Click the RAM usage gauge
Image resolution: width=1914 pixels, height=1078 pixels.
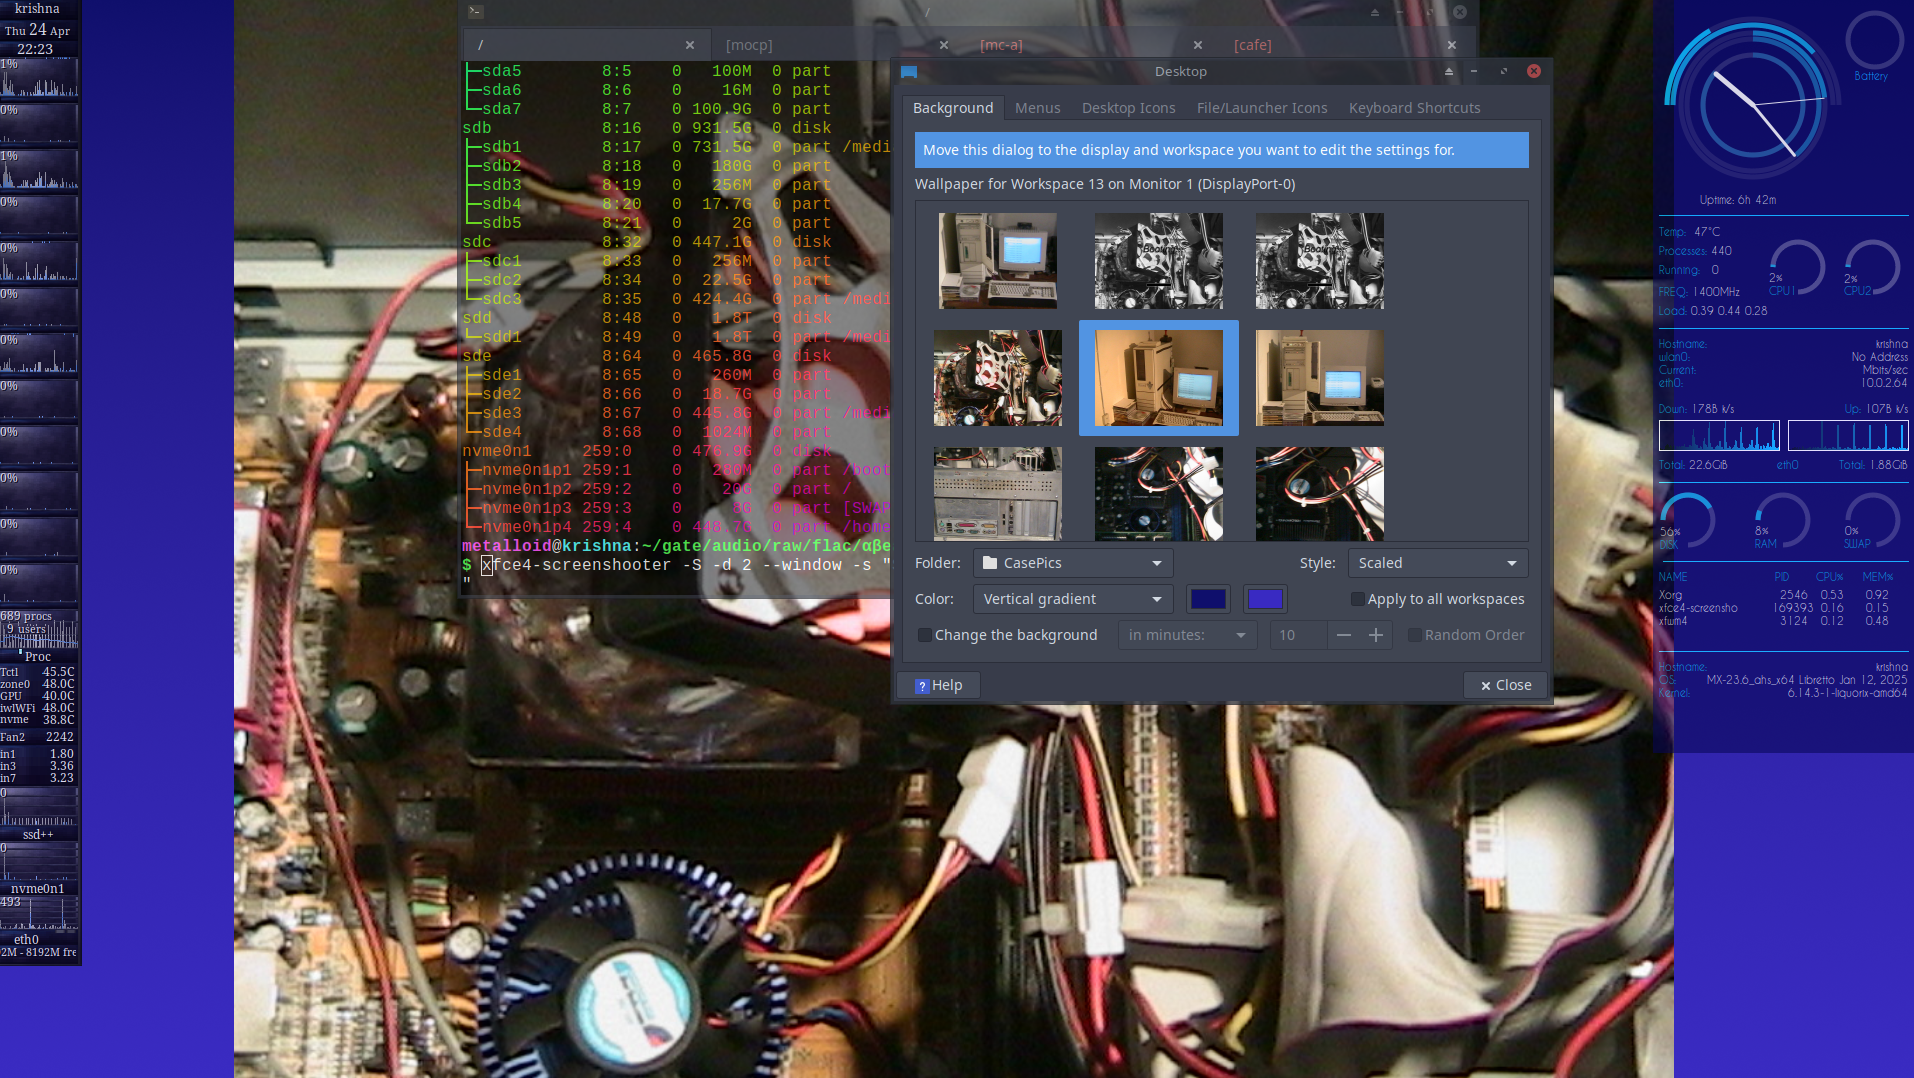click(1780, 521)
